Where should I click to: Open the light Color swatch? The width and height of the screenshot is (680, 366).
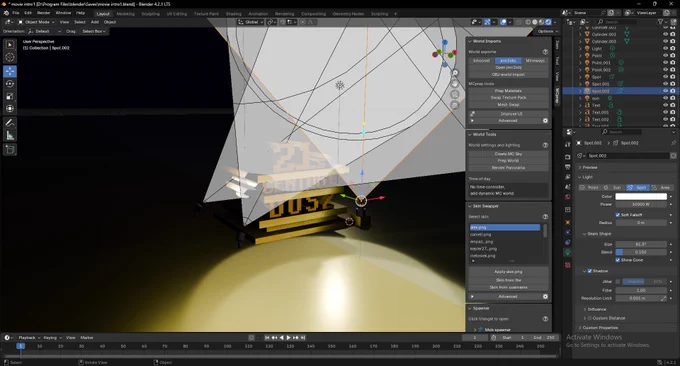(x=641, y=196)
